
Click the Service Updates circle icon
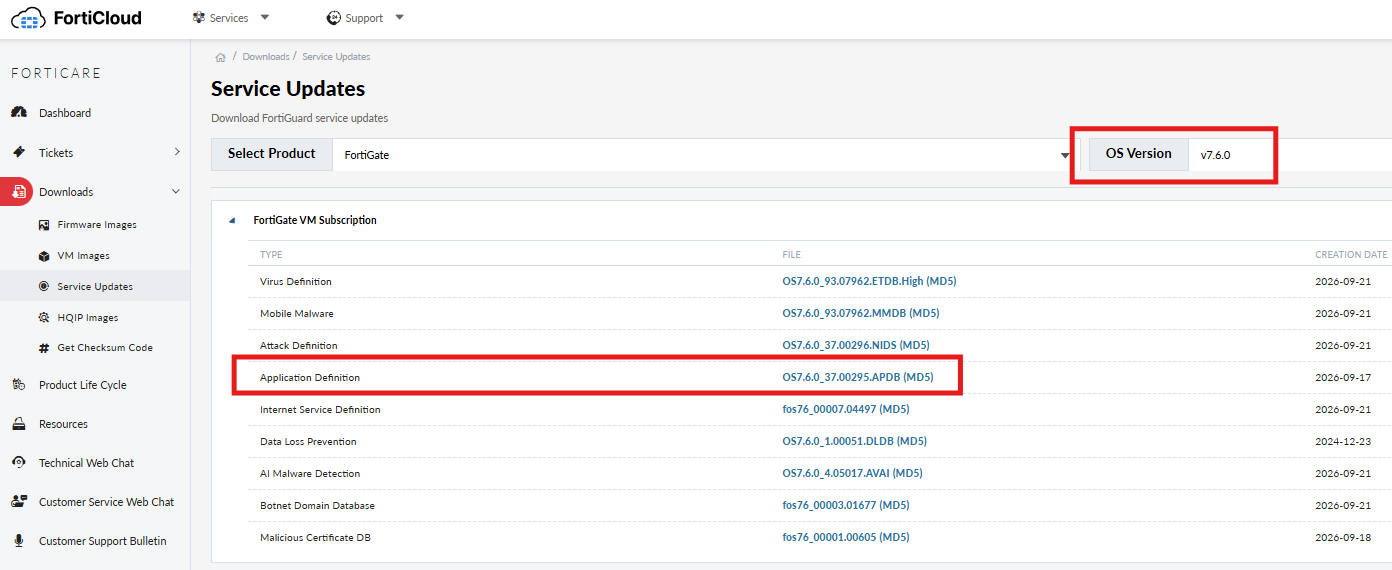(x=43, y=286)
